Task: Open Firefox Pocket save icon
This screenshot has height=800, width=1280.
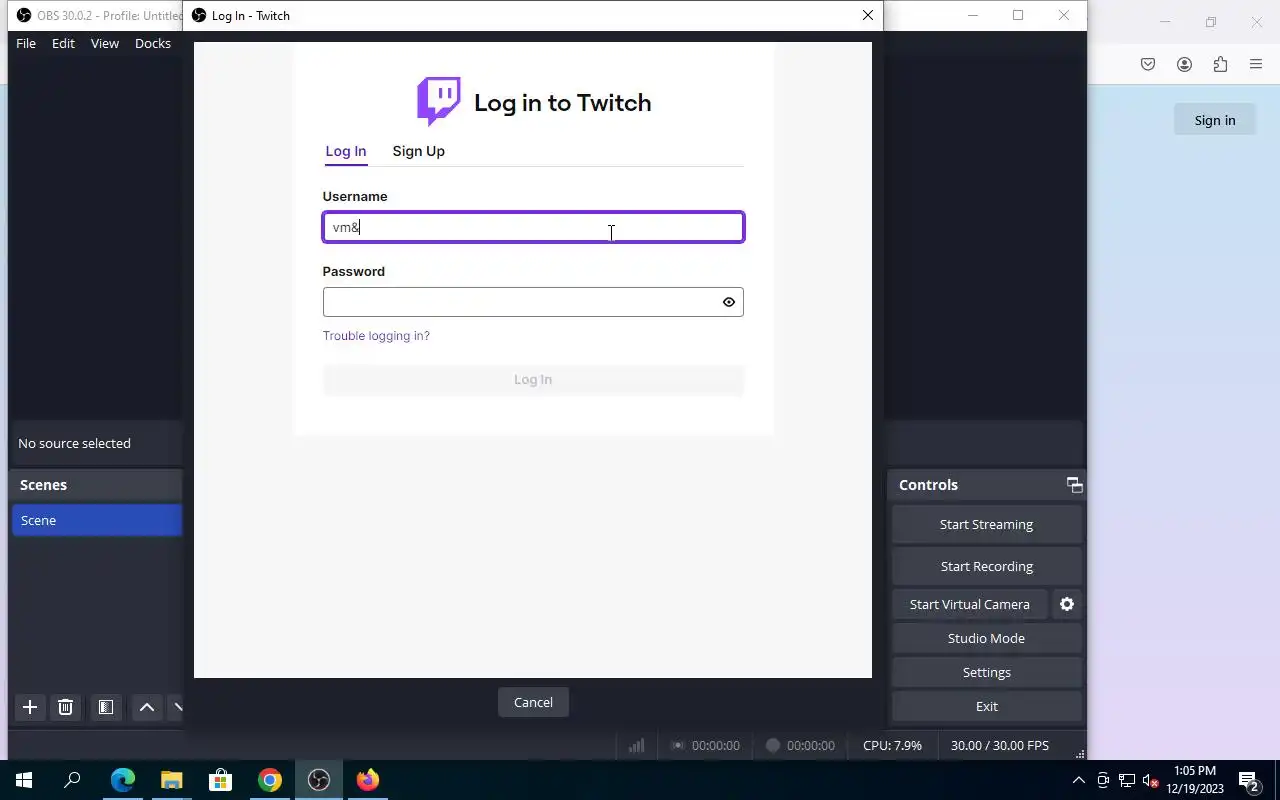Action: pos(1148,64)
